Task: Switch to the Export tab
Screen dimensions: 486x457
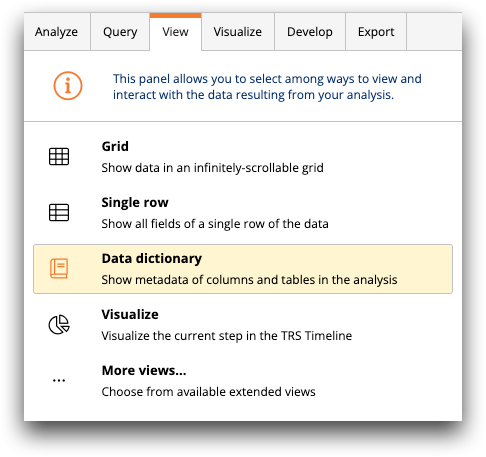Action: [376, 32]
